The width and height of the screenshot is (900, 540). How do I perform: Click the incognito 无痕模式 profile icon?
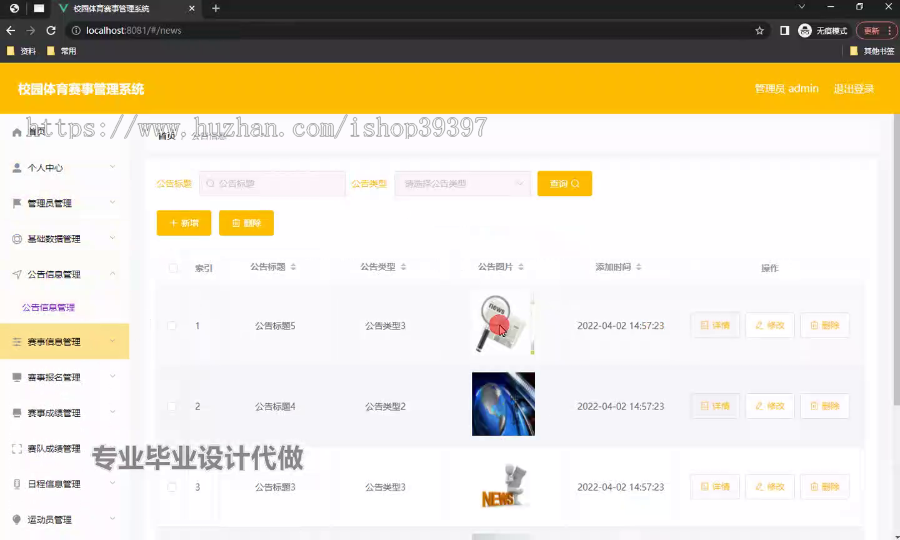pyautogui.click(x=805, y=30)
